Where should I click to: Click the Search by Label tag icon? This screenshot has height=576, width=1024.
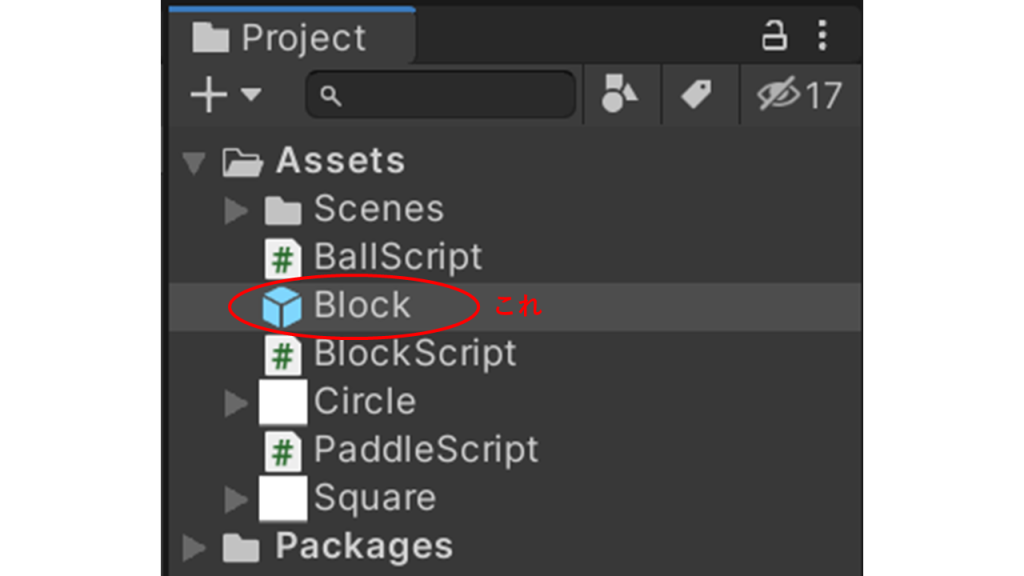[696, 95]
